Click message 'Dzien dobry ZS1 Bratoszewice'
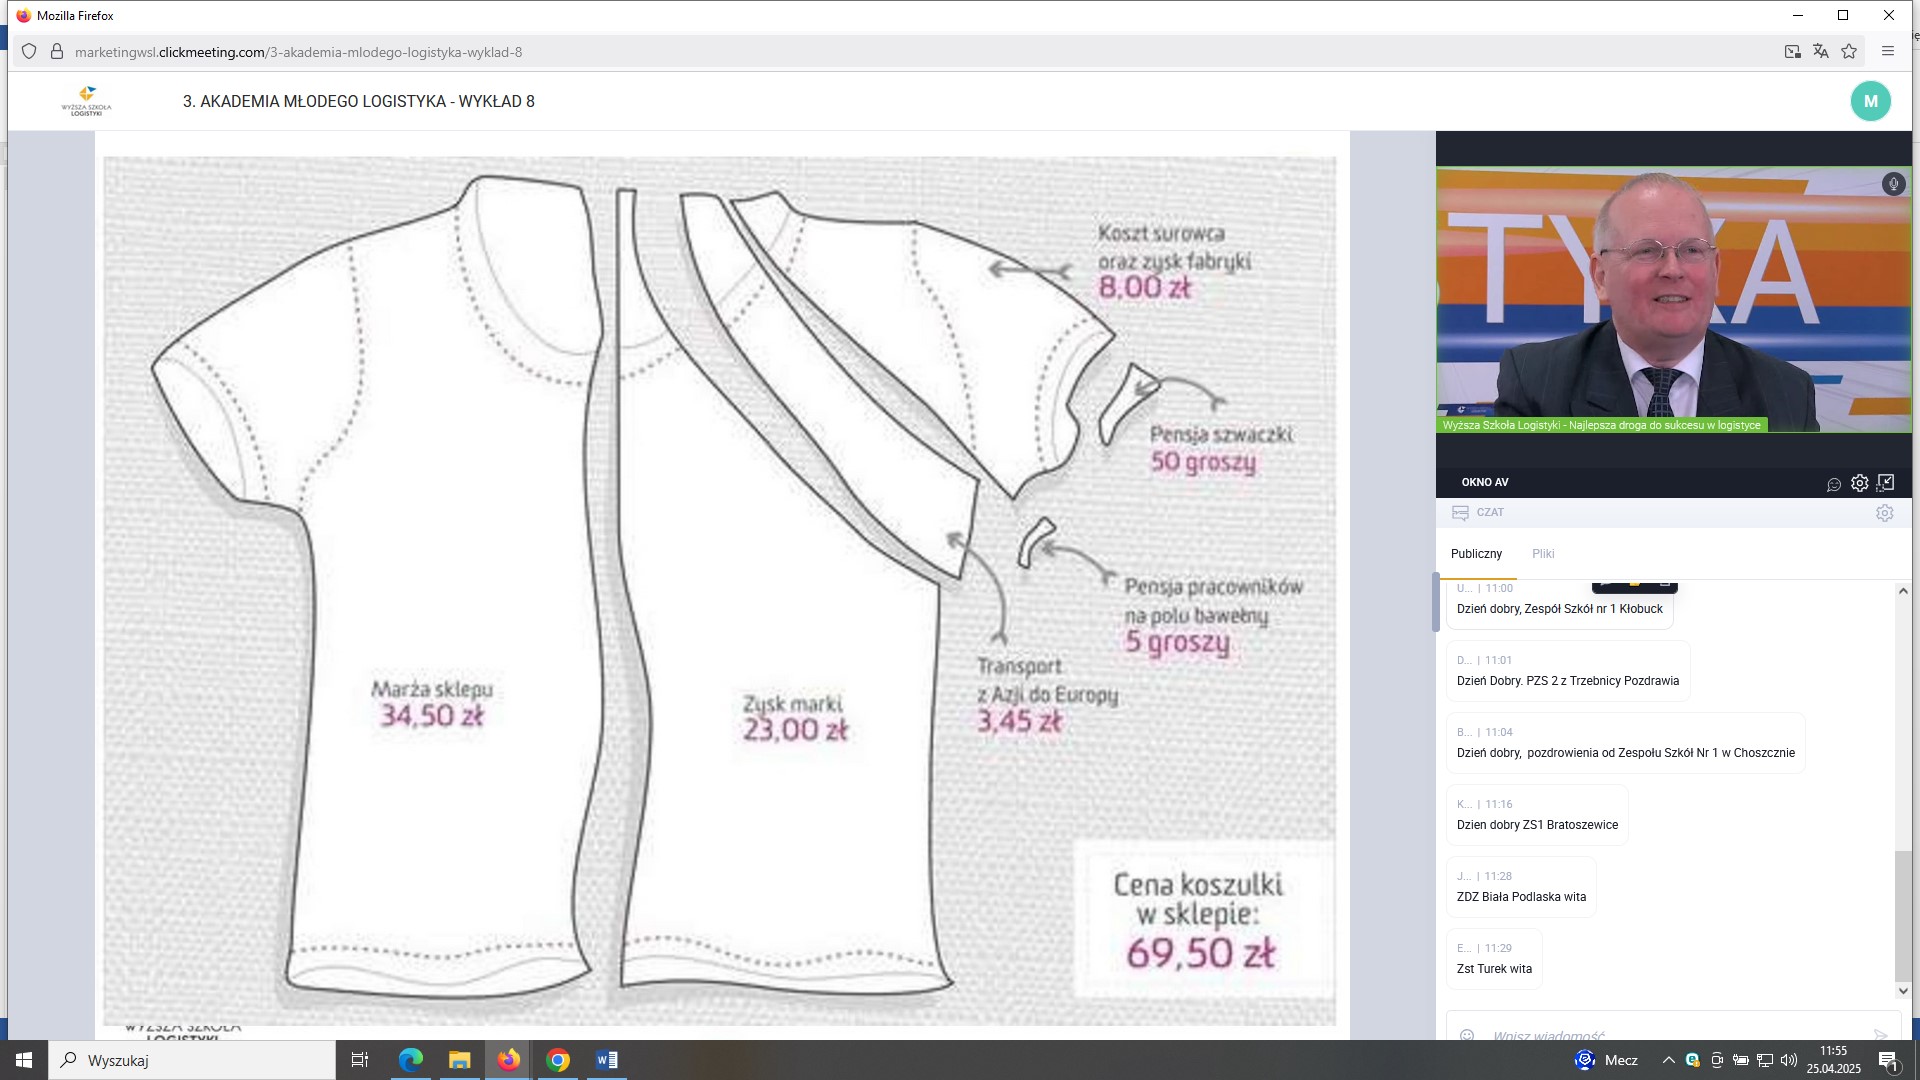 (x=1537, y=825)
